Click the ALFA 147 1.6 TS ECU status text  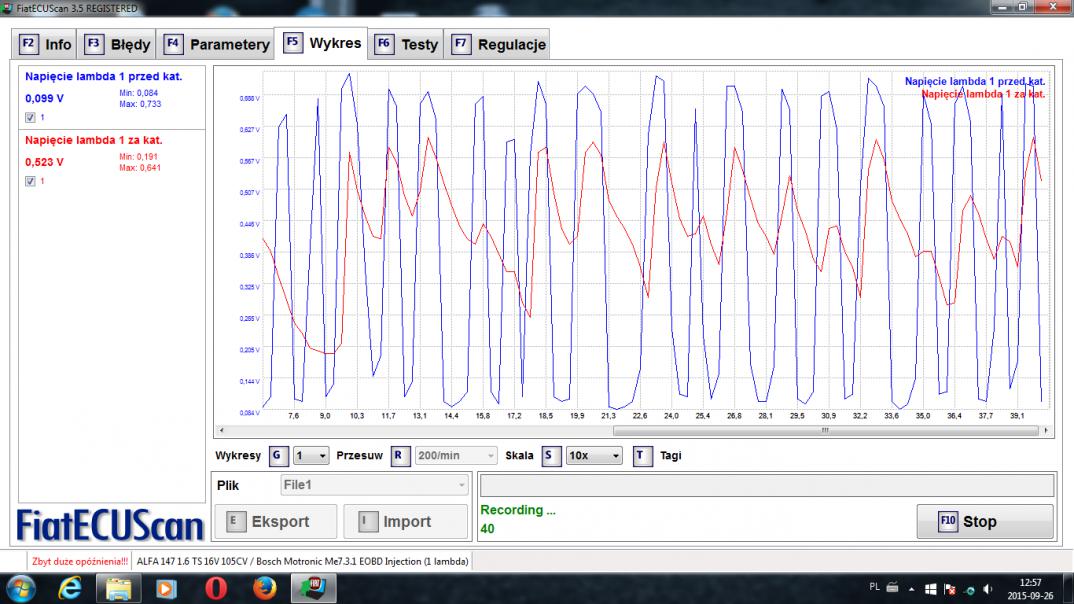(x=302, y=562)
